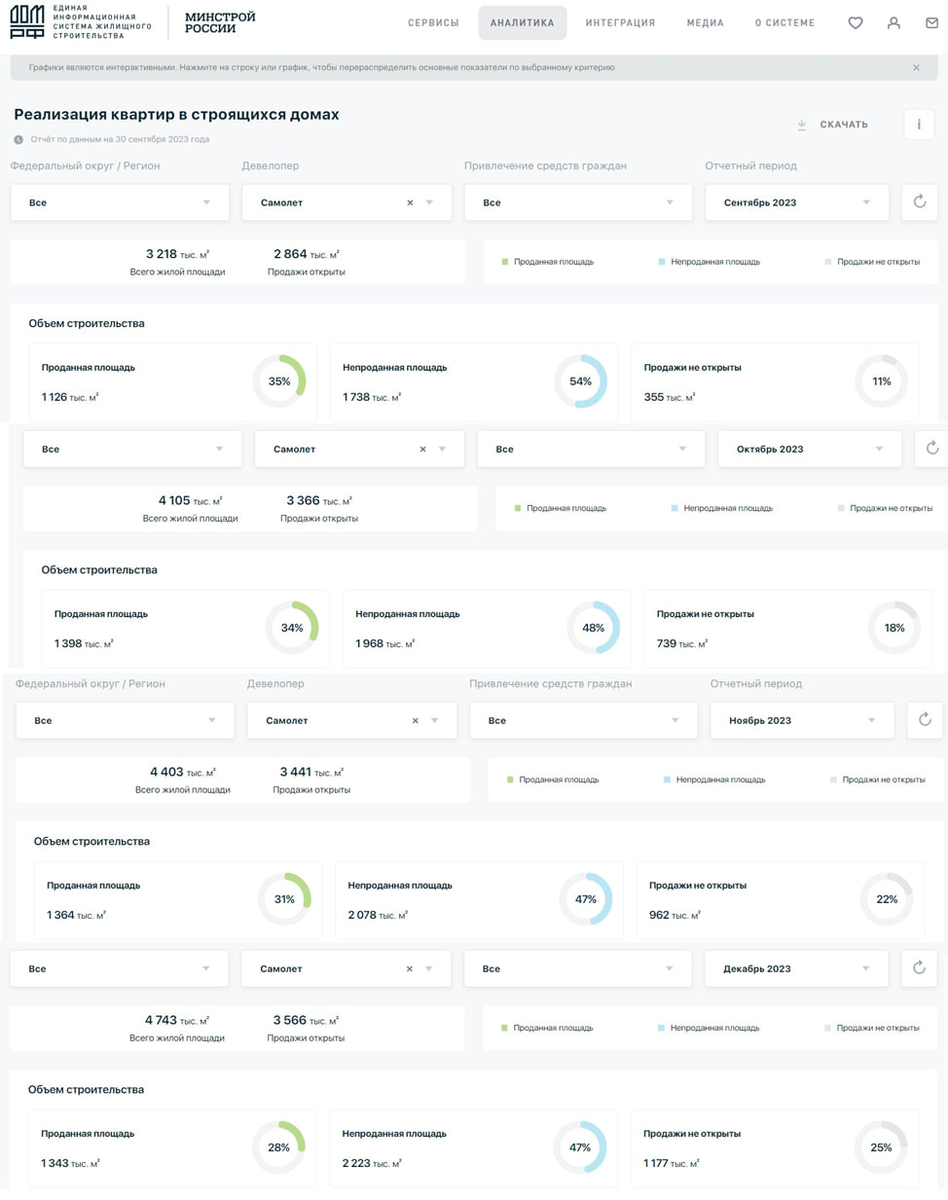Expand funds dropdown 'Все' beside Ноябрь 2023
Image resolution: width=948 pixels, height=1200 pixels.
tap(584, 720)
